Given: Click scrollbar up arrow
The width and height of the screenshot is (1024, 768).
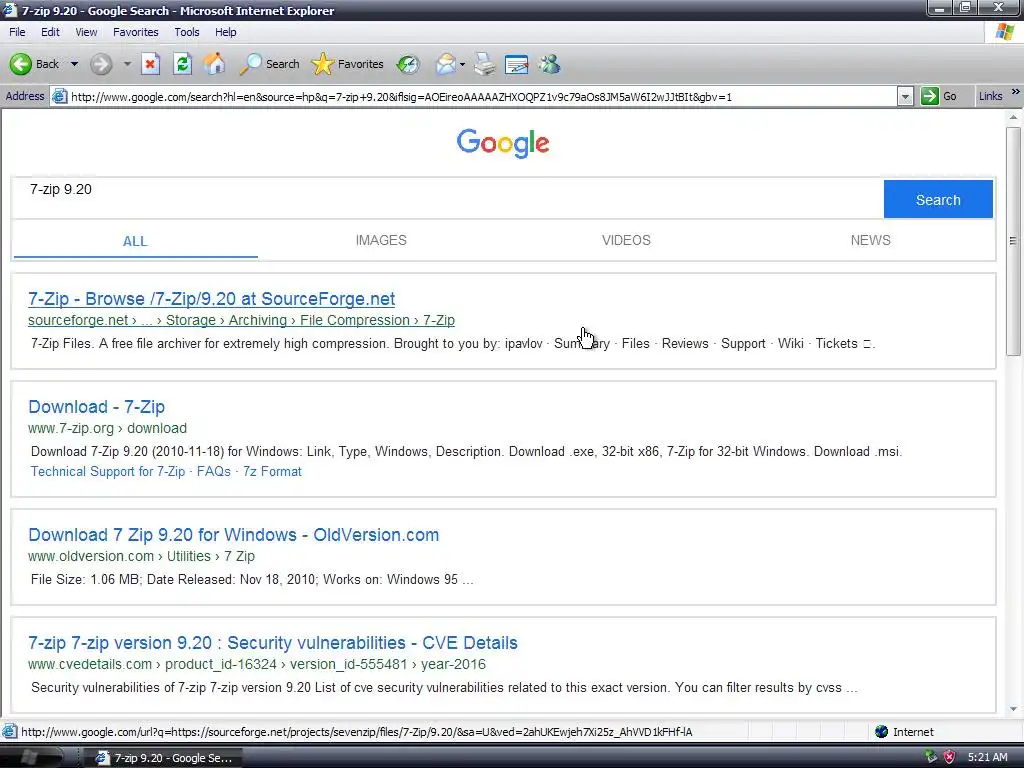Looking at the screenshot, I should point(1014,118).
